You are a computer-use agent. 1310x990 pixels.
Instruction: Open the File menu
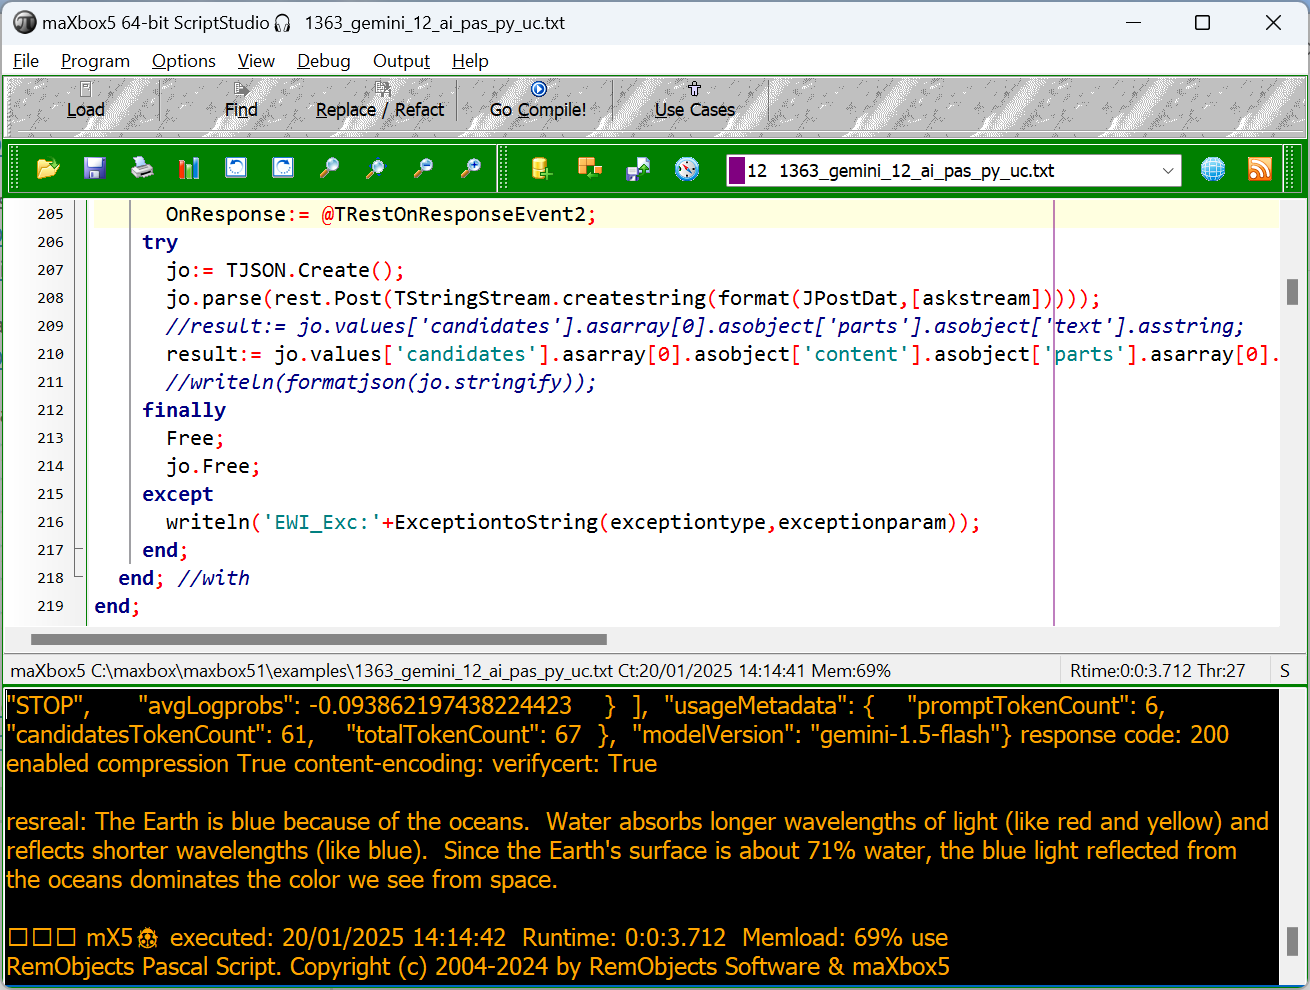[x=26, y=61]
